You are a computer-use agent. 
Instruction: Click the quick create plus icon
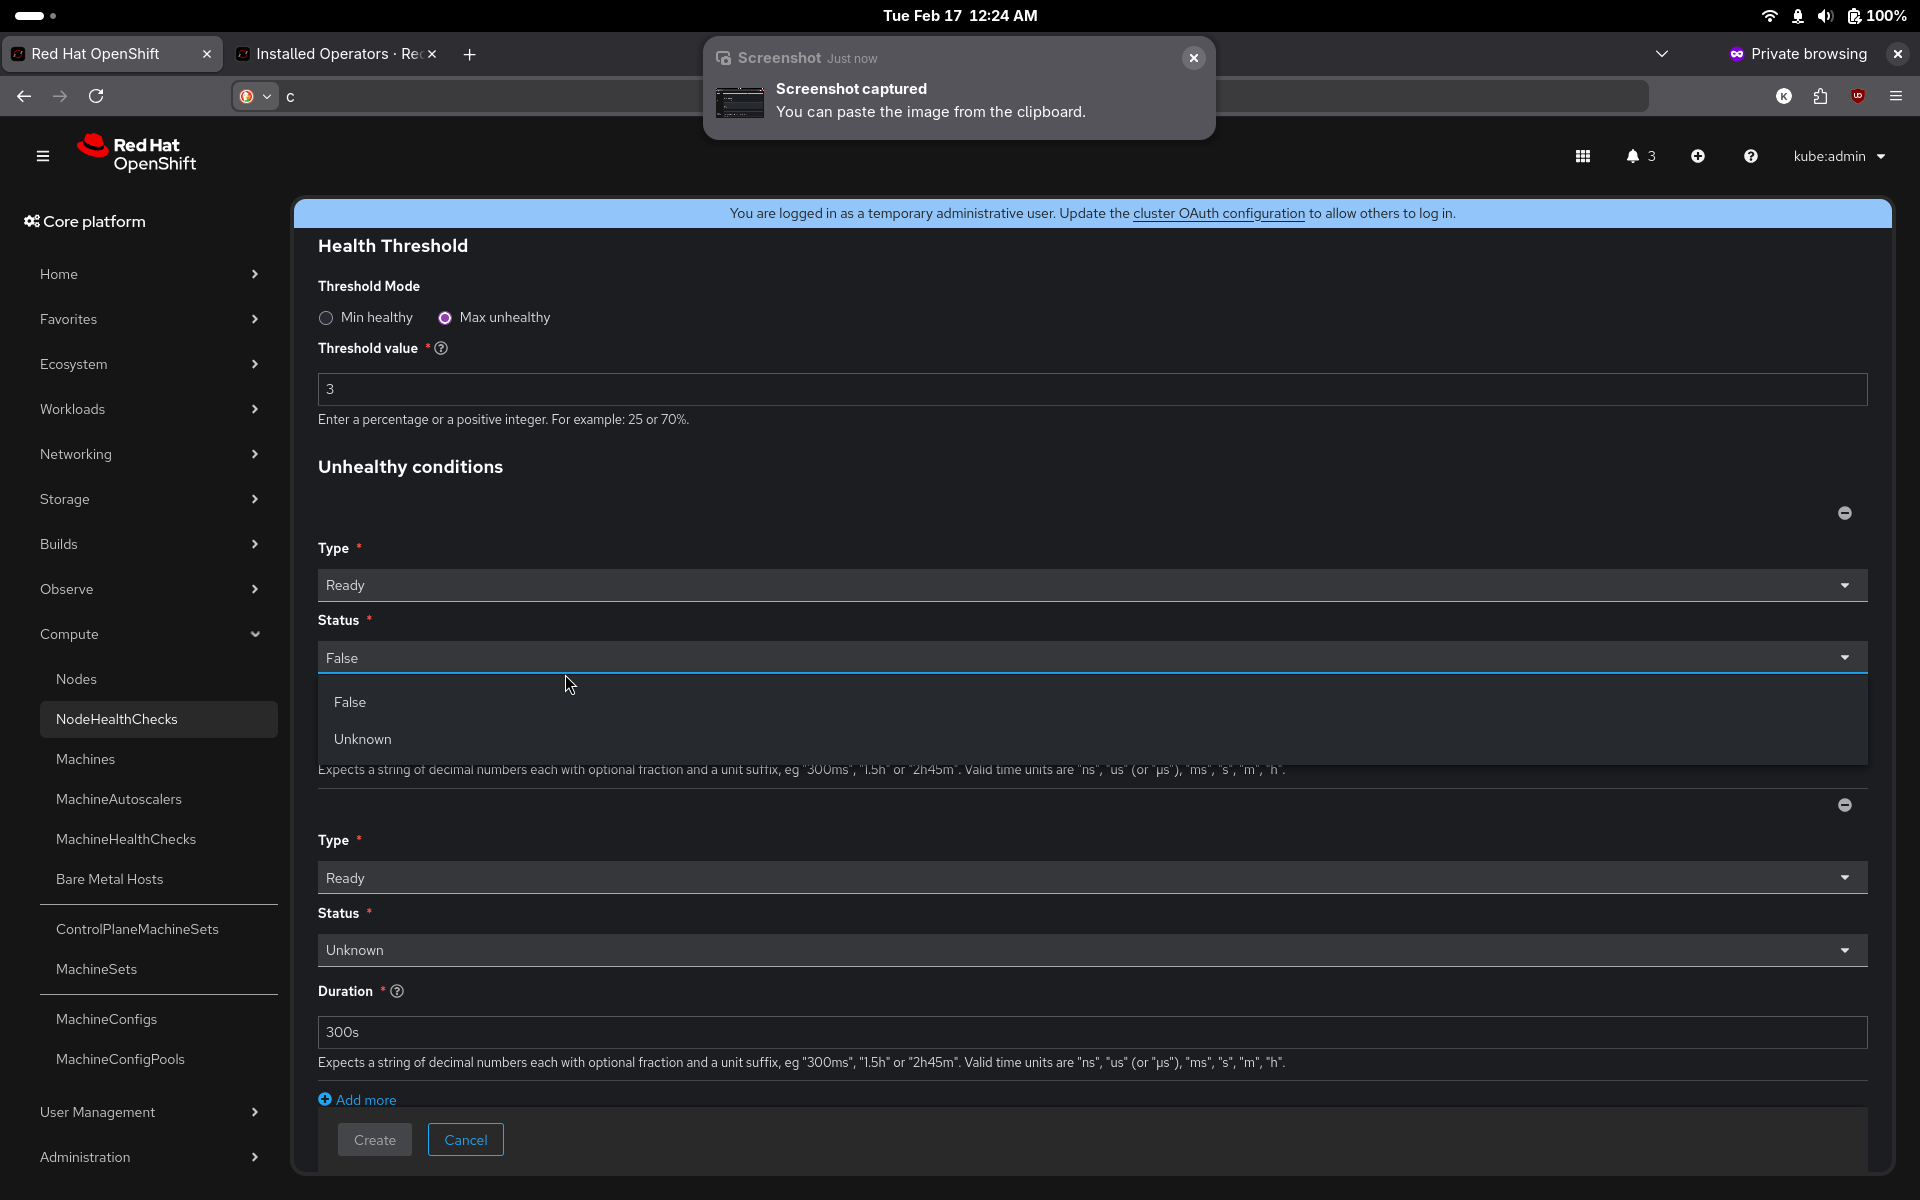(x=1697, y=156)
